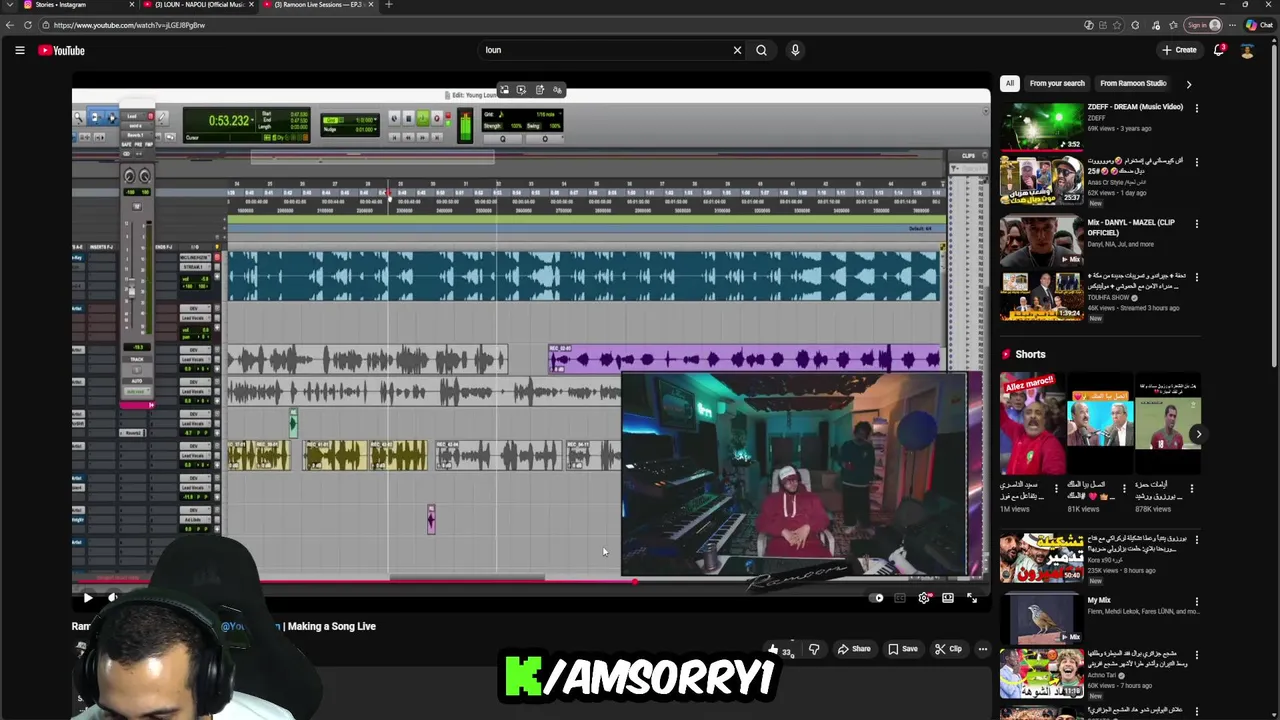This screenshot has width=1280, height=720.
Task: Open more actions ellipsis below video
Action: click(983, 649)
